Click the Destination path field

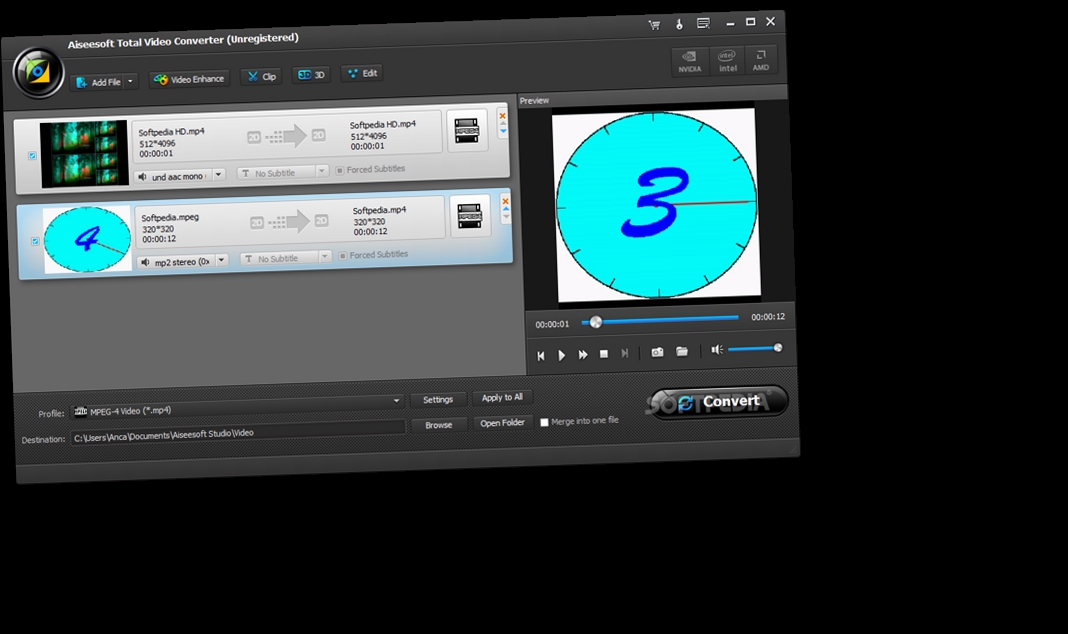238,433
